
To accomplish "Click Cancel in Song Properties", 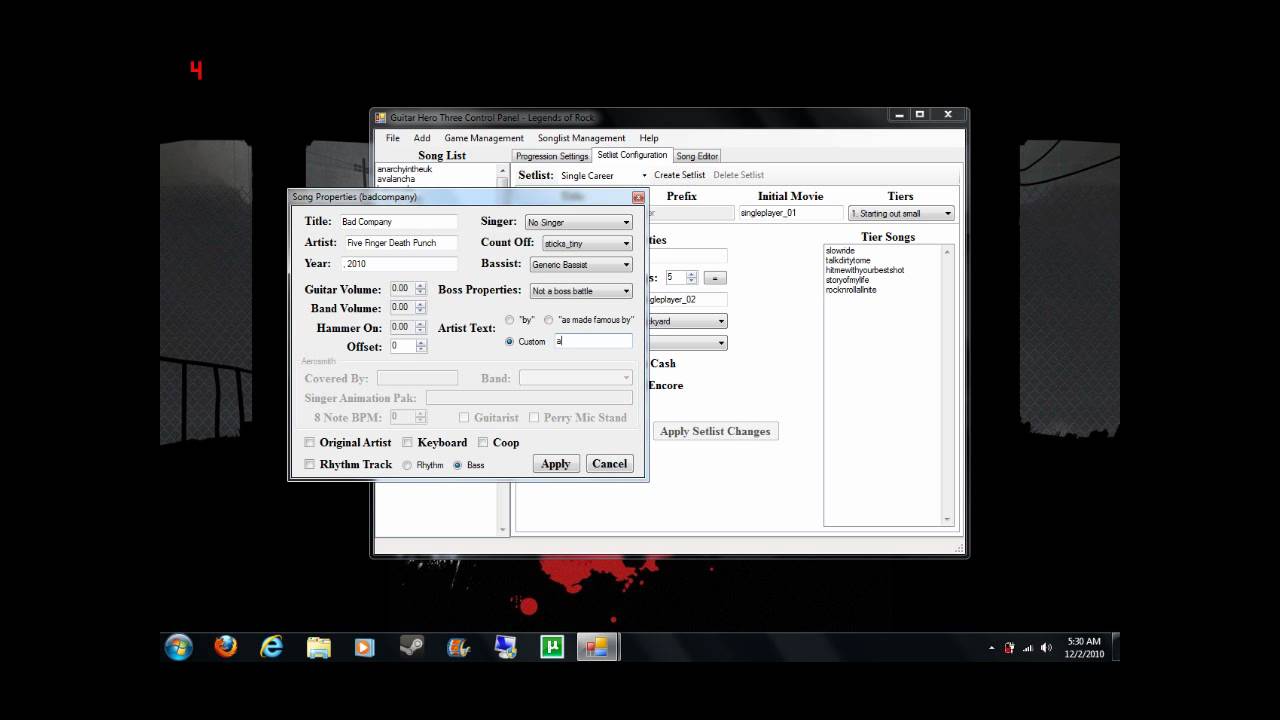I will pos(609,464).
